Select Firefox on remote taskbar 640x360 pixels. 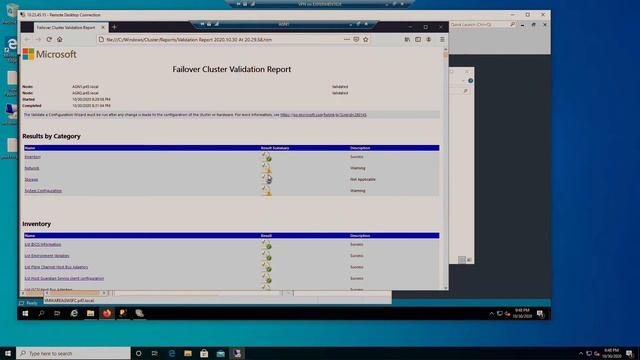point(107,313)
